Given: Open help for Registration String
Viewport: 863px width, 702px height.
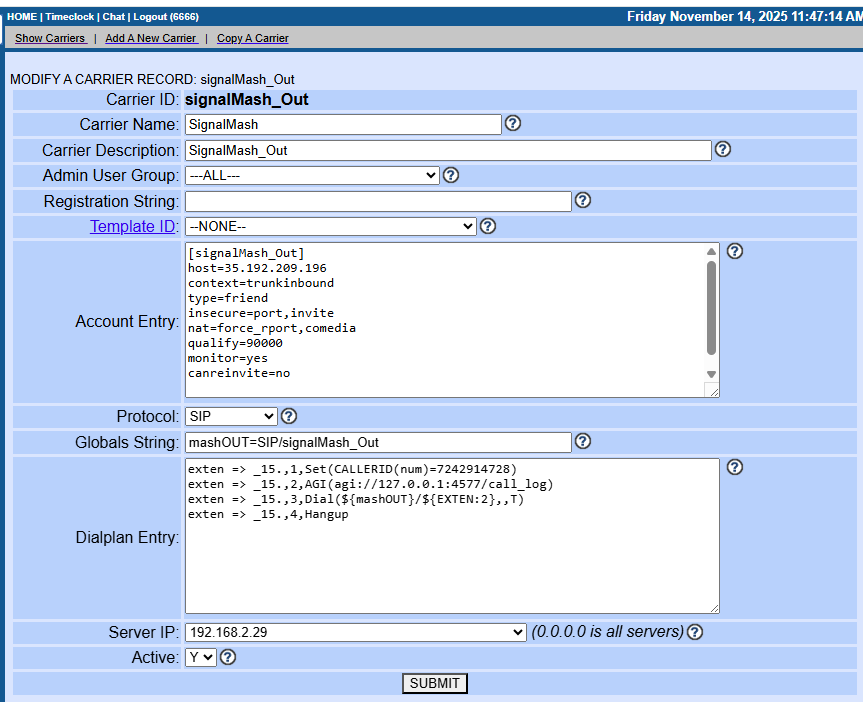Looking at the screenshot, I should pos(583,200).
